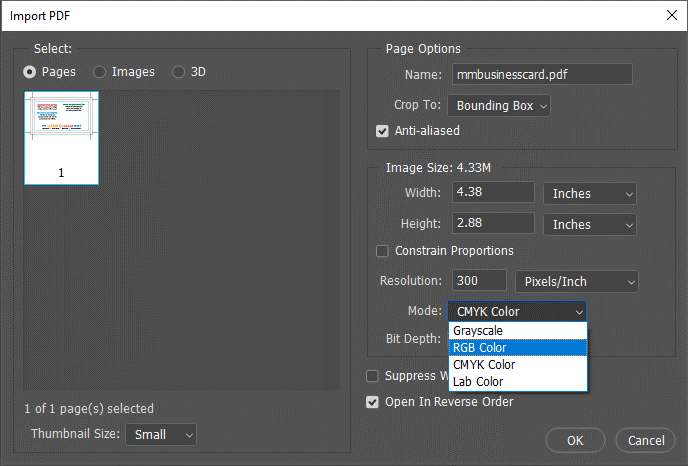
Task: Click the page 1 thumbnail
Action: pyautogui.click(x=61, y=137)
